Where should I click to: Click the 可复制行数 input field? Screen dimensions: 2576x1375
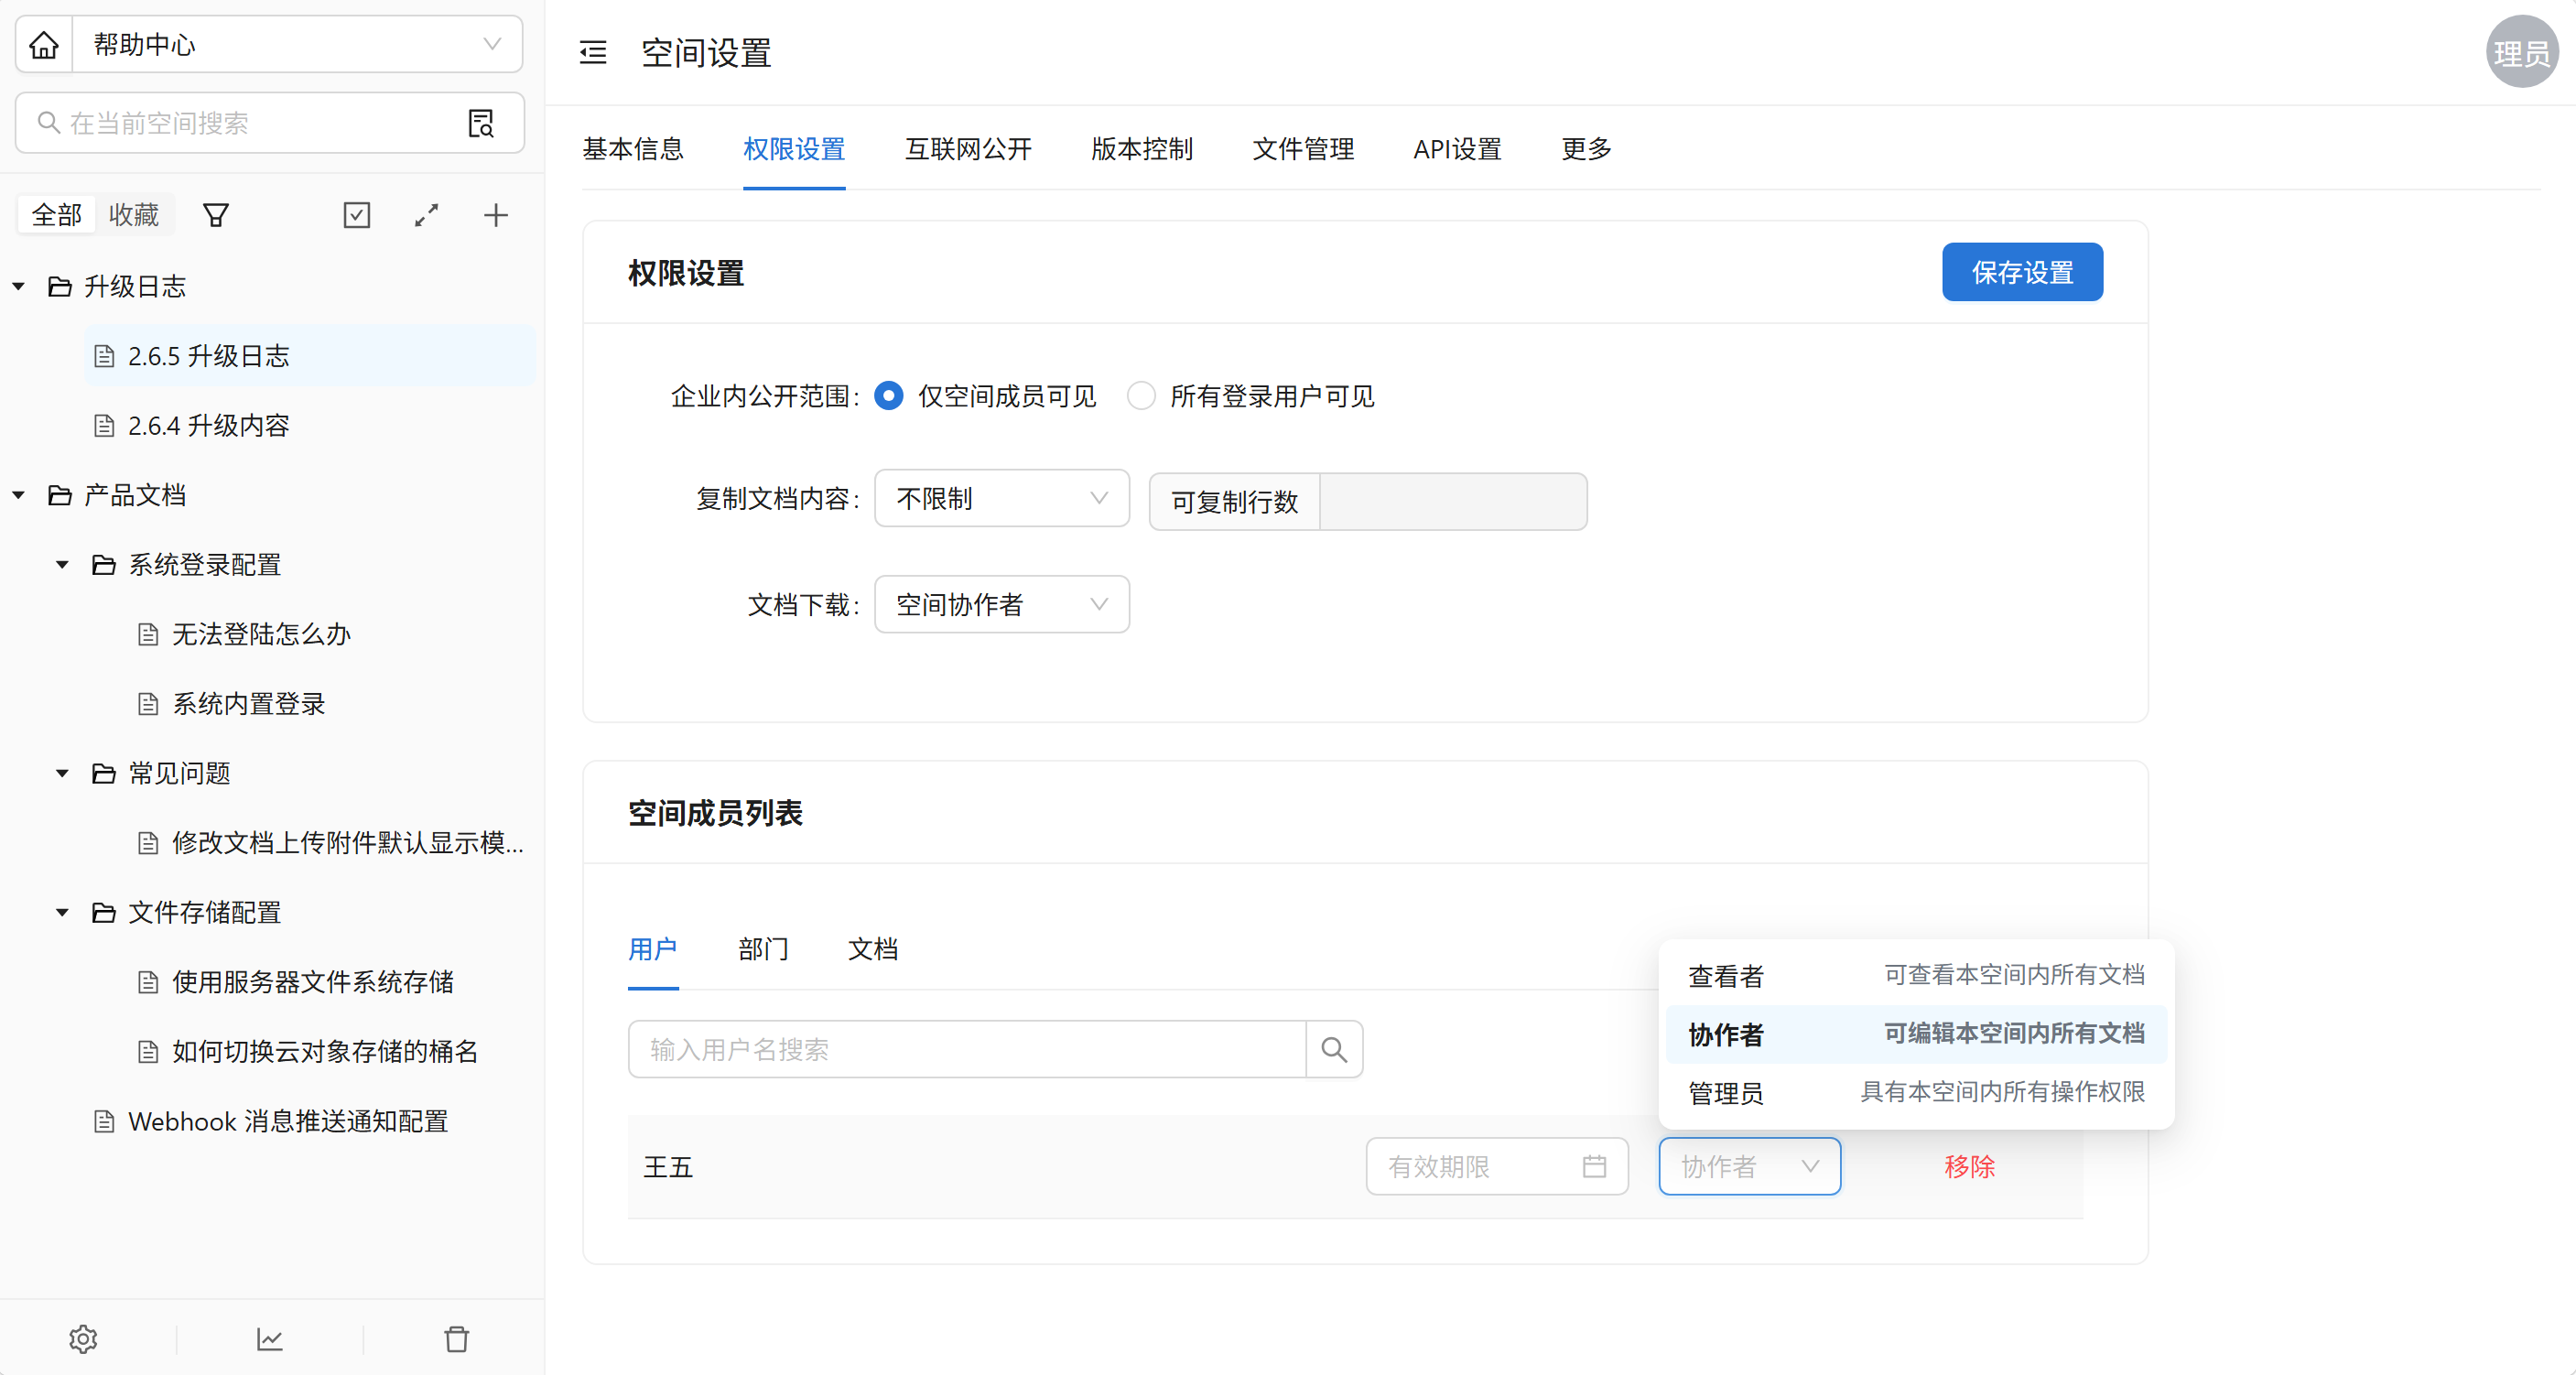[1452, 501]
